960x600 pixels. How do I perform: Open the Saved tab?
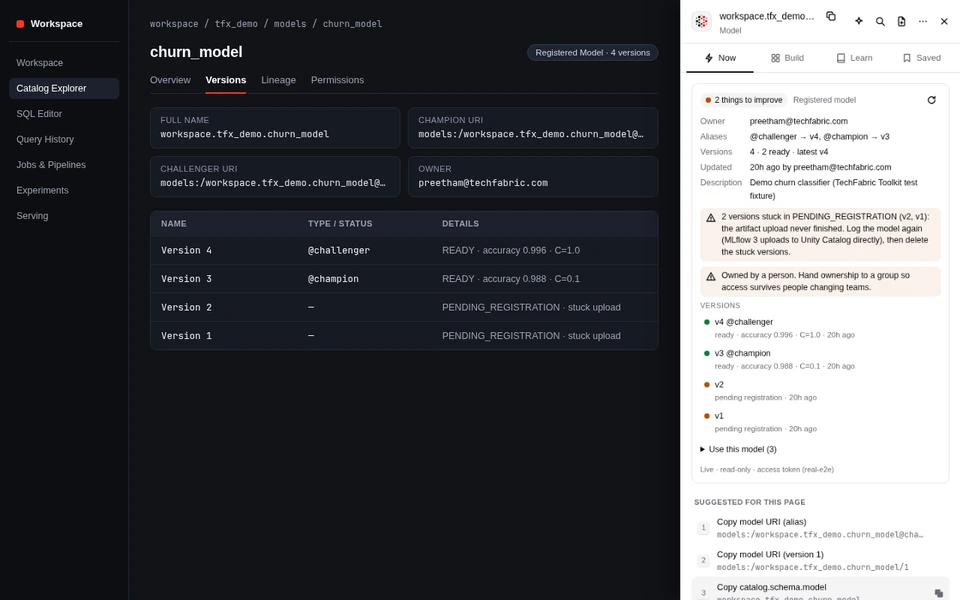(921, 58)
